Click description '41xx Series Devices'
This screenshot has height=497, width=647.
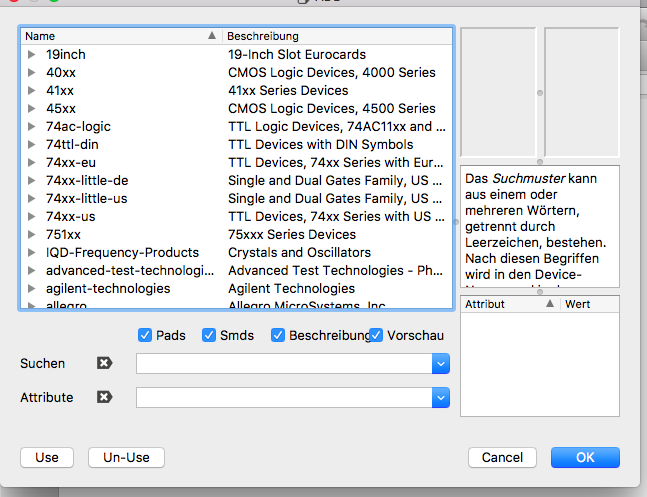tap(288, 90)
